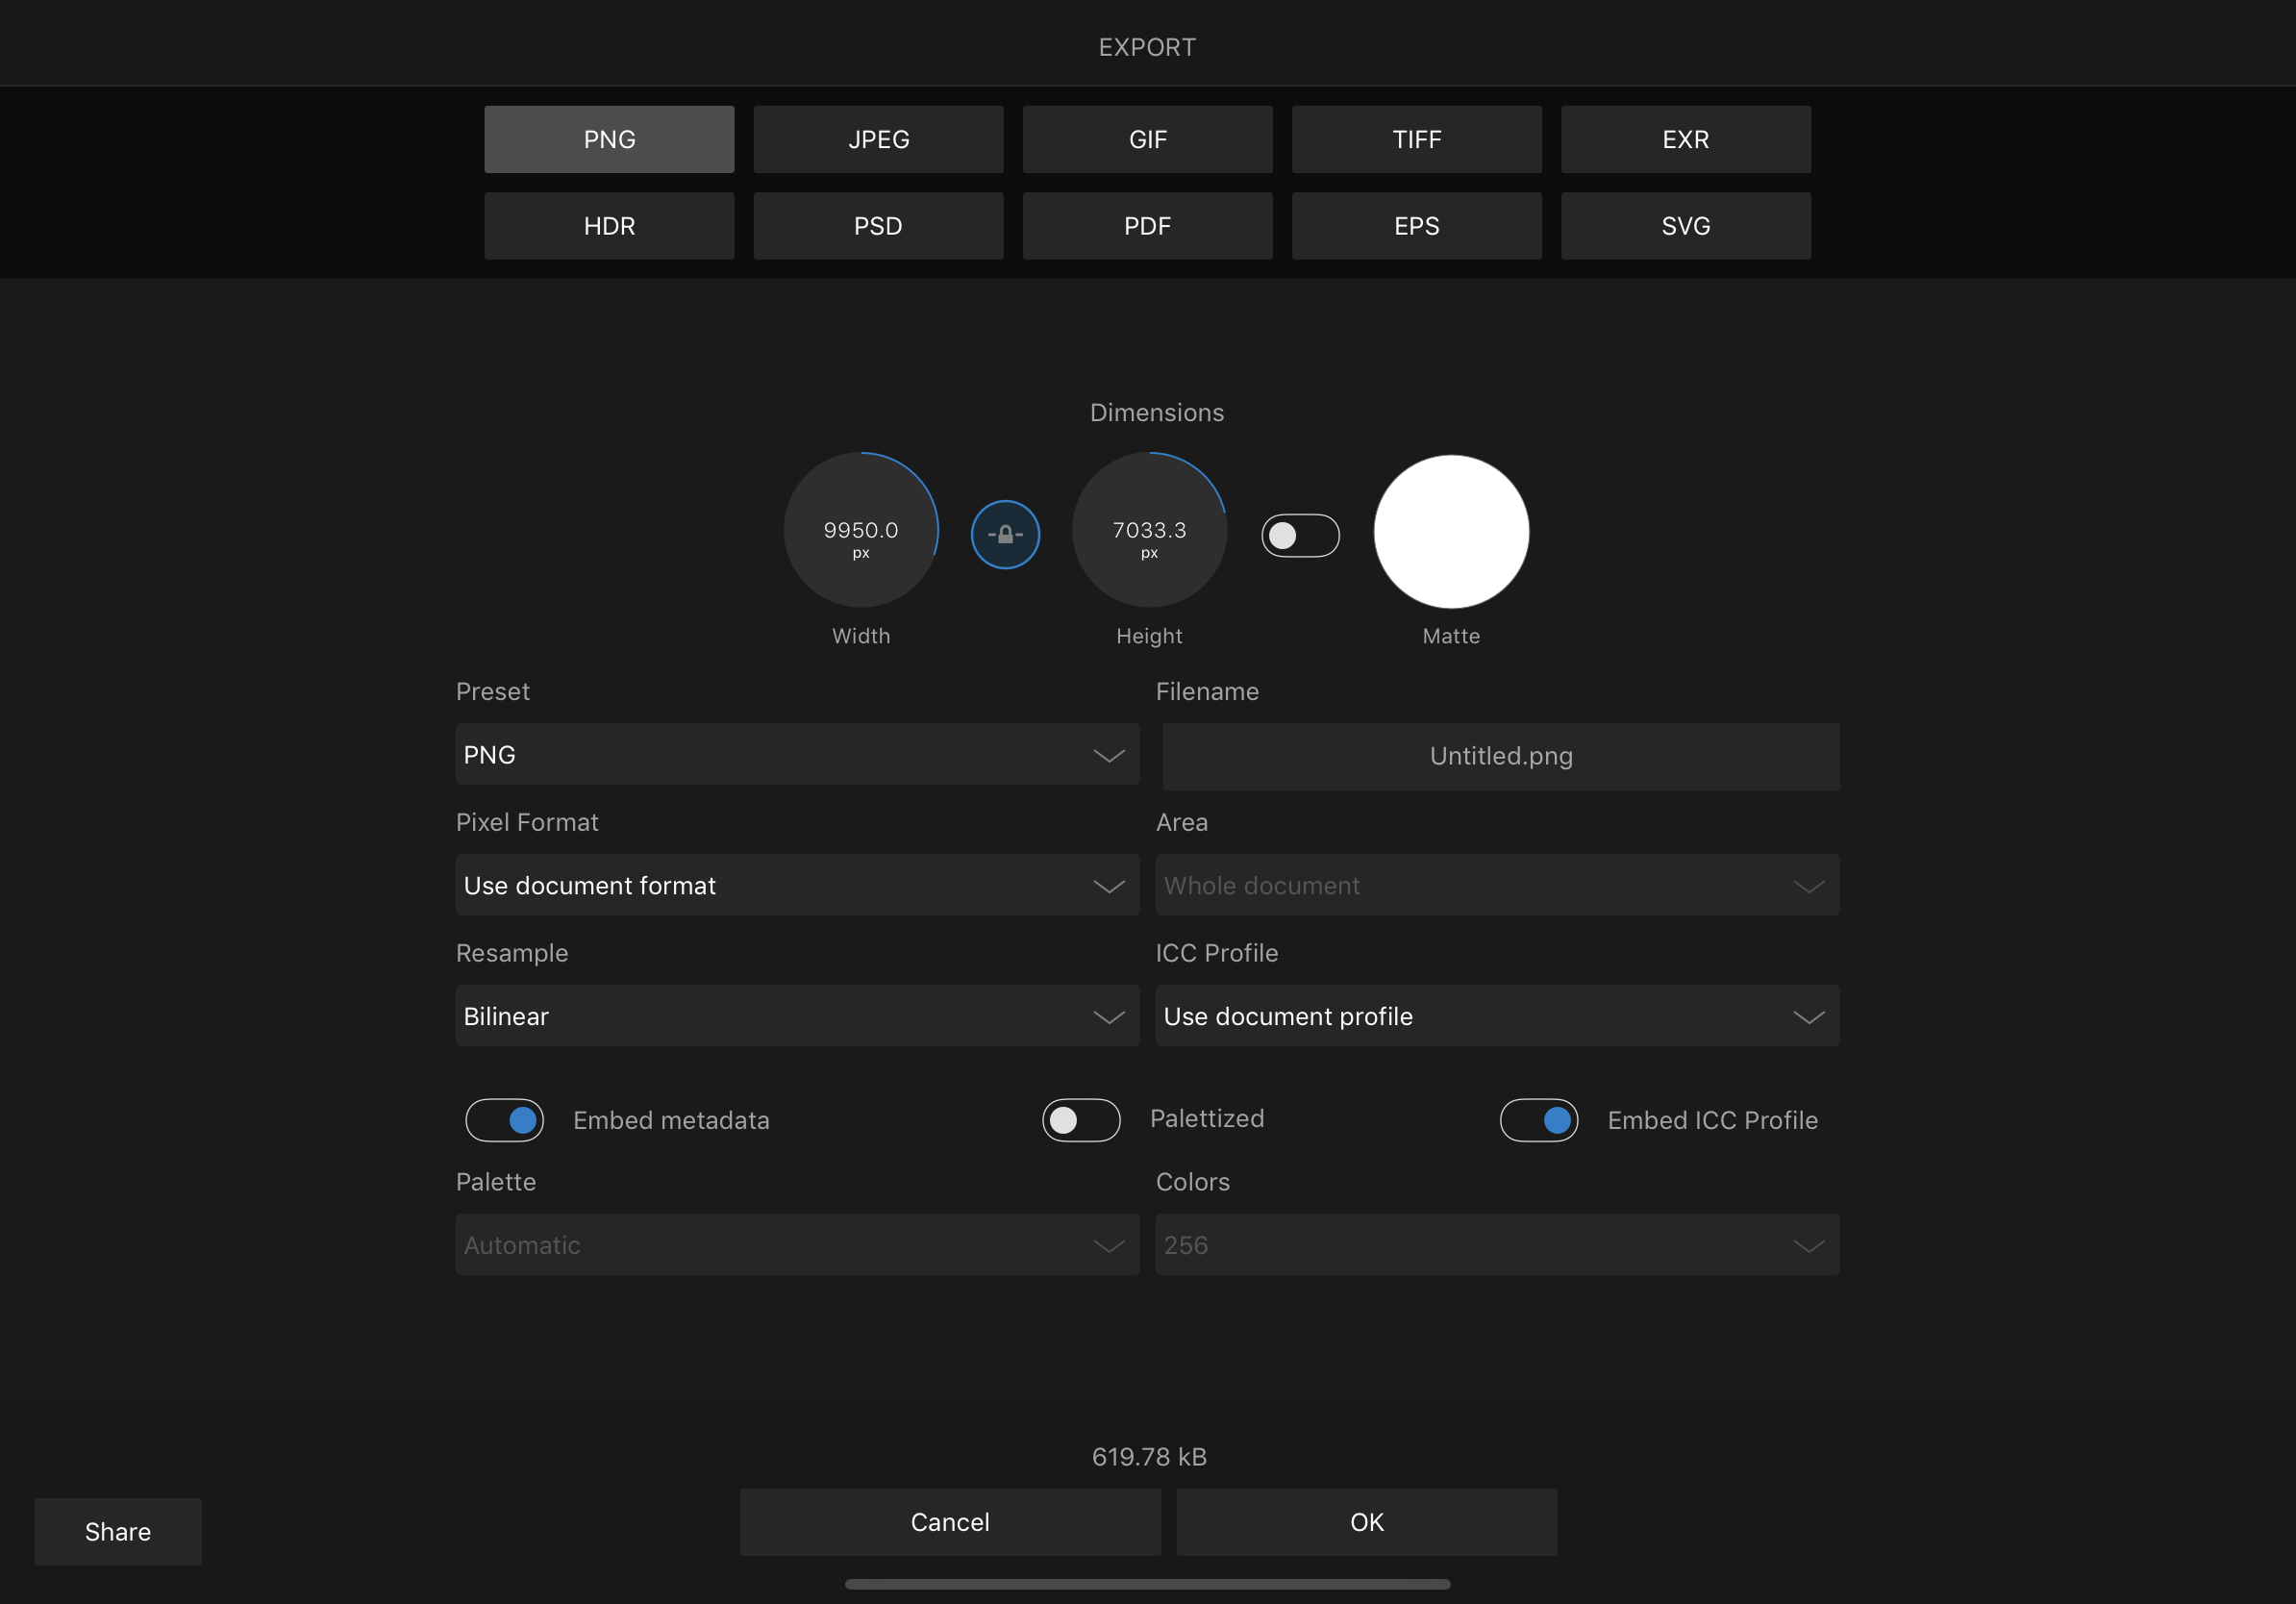Enable the Matte toggle switch
Image resolution: width=2296 pixels, height=1604 pixels.
coord(1300,536)
